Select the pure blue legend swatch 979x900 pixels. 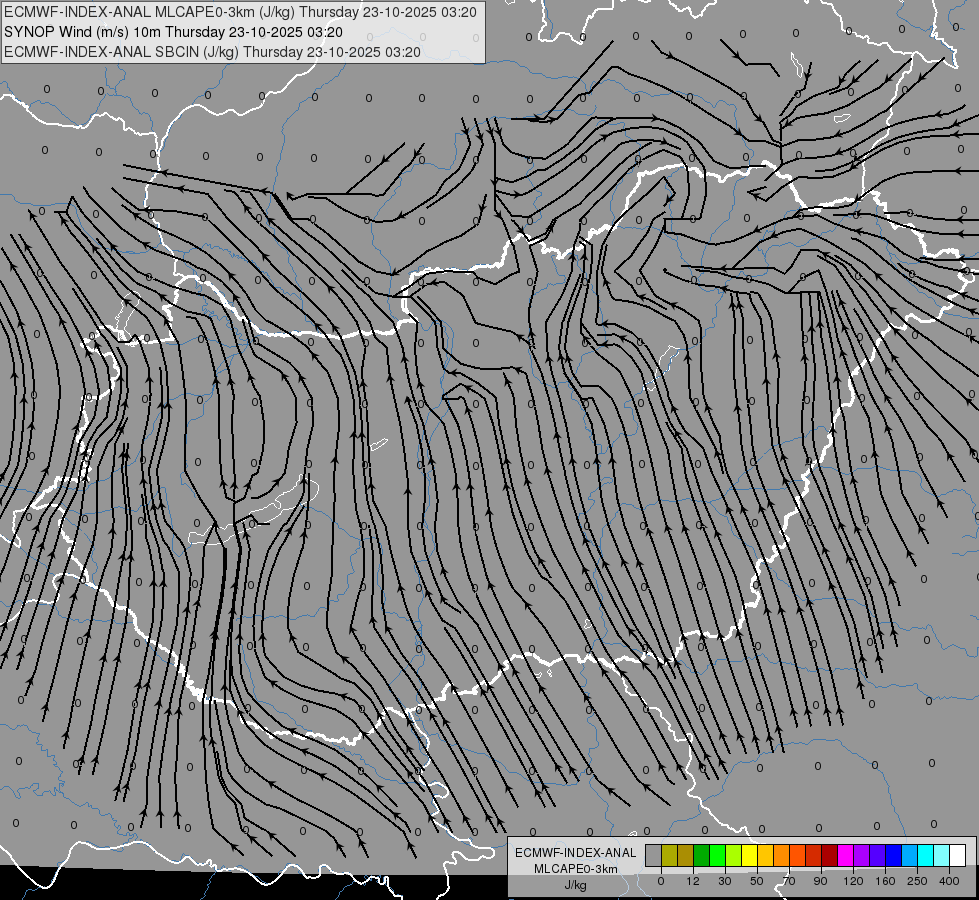point(893,855)
